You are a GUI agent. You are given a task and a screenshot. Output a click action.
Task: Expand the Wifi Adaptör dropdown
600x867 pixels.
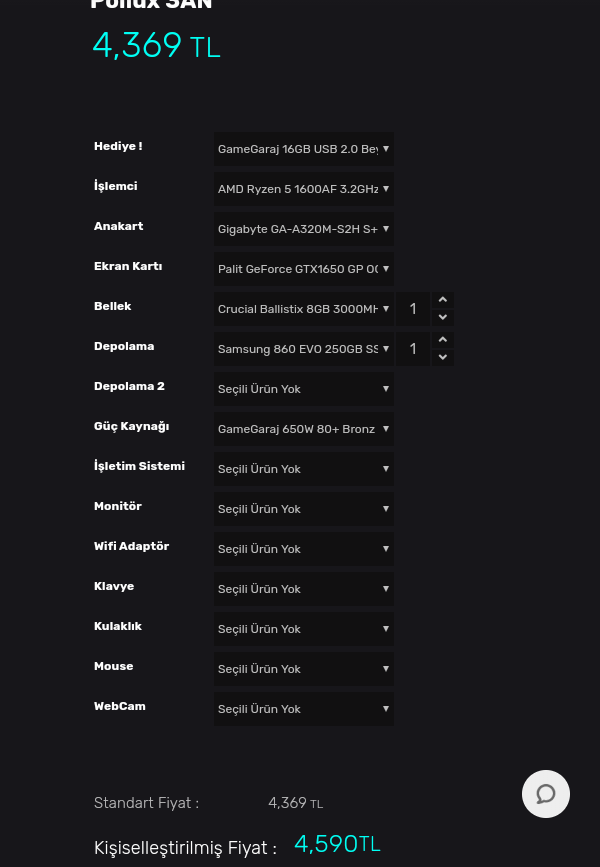click(303, 549)
